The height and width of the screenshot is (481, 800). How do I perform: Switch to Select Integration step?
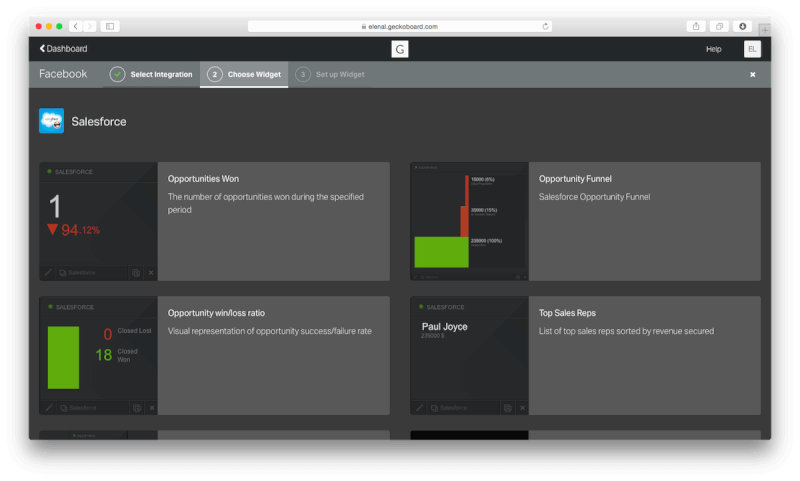click(151, 74)
